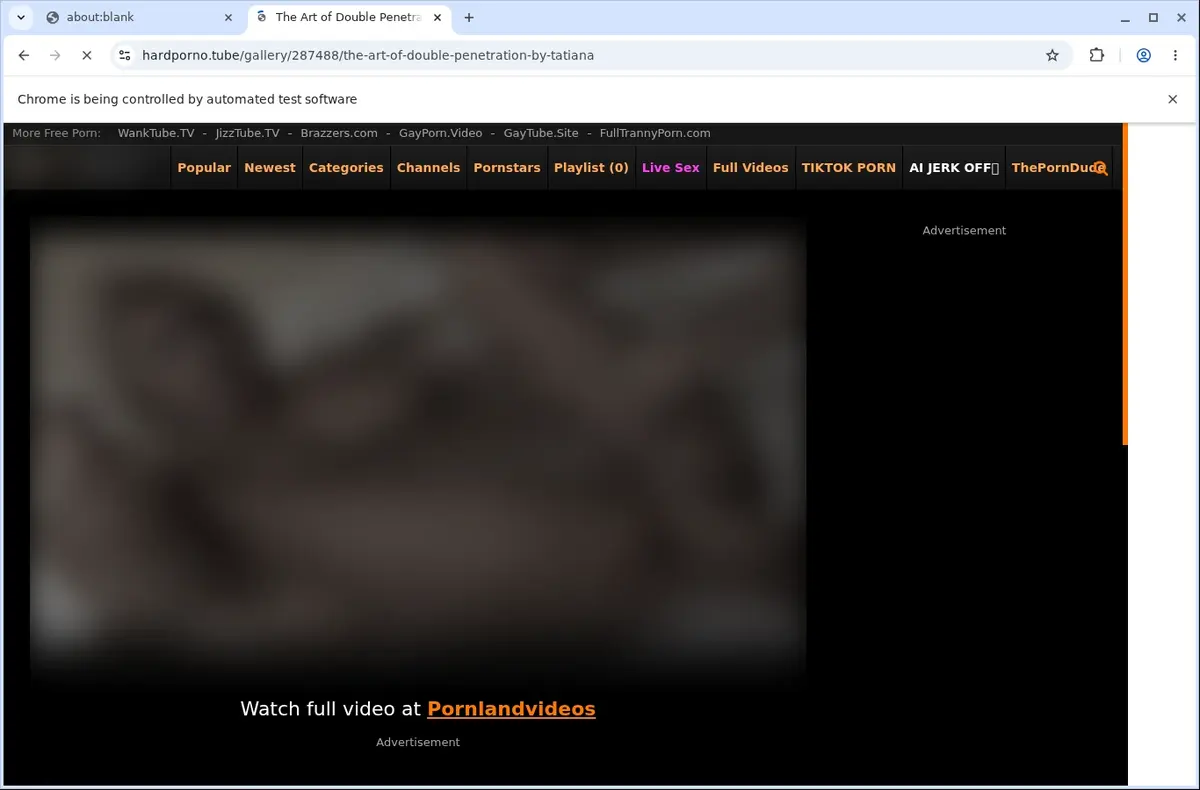1200x790 pixels.
Task: Open the Chrome three-dot menu
Action: (1175, 56)
